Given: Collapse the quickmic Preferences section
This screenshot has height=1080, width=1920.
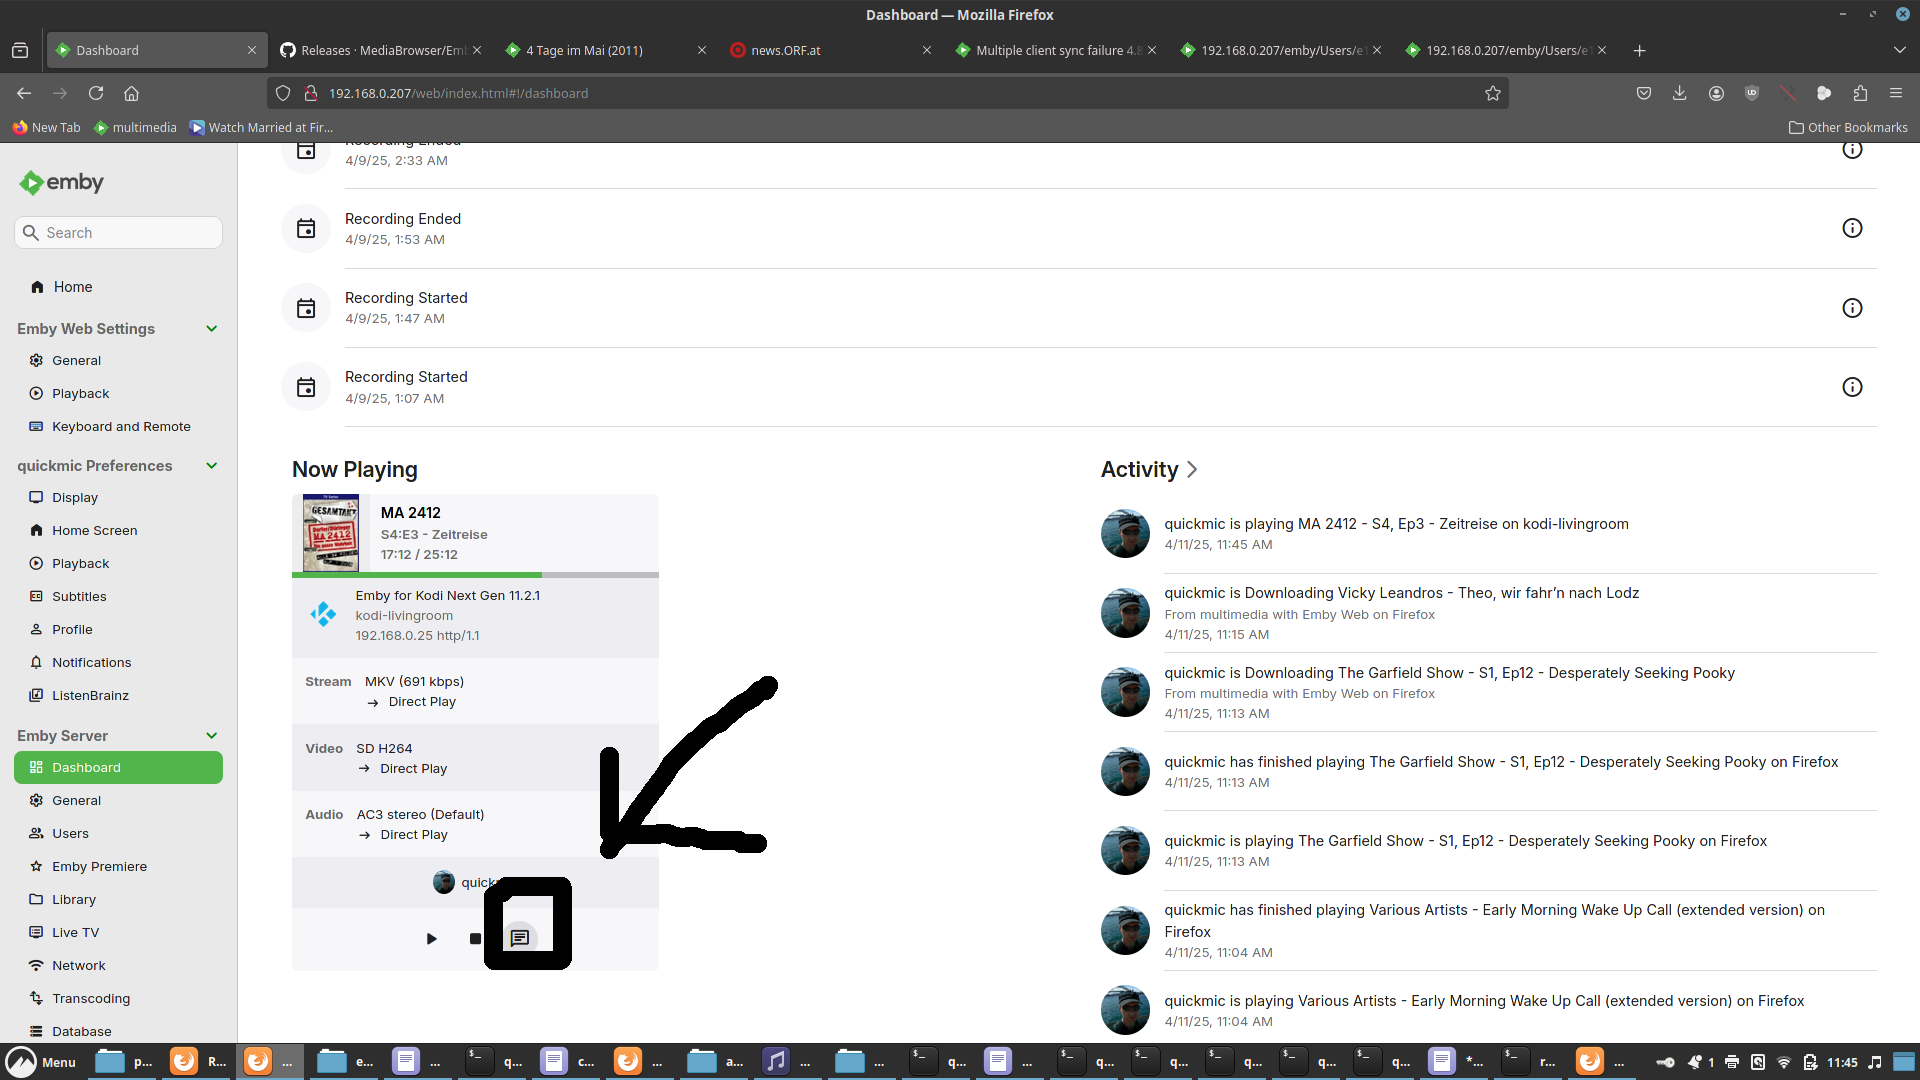Looking at the screenshot, I should (211, 465).
